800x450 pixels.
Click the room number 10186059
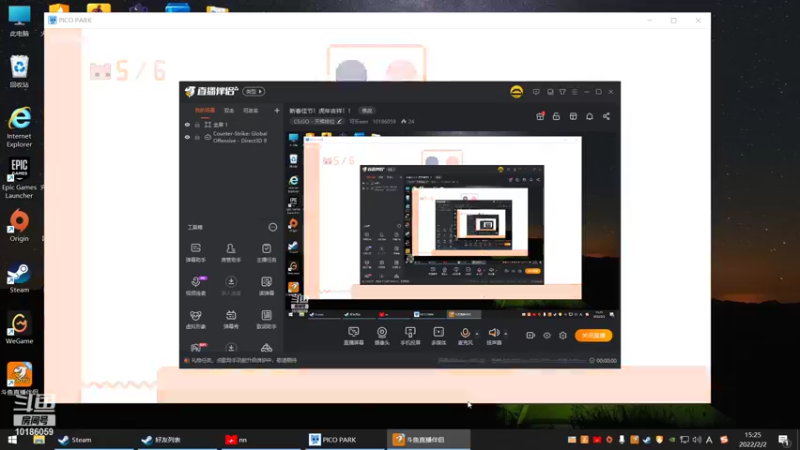click(x=384, y=121)
